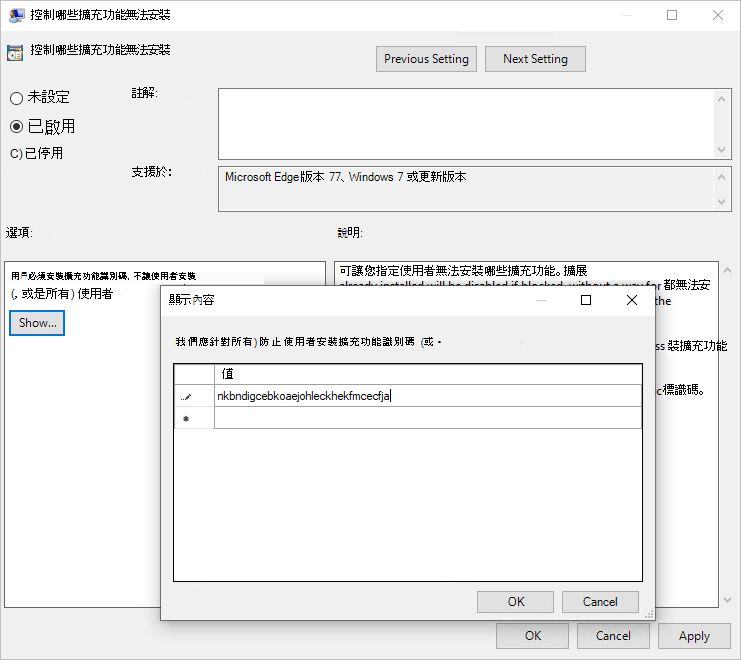Select the 未設定 radio button
This screenshot has width=741, height=660.
17,98
